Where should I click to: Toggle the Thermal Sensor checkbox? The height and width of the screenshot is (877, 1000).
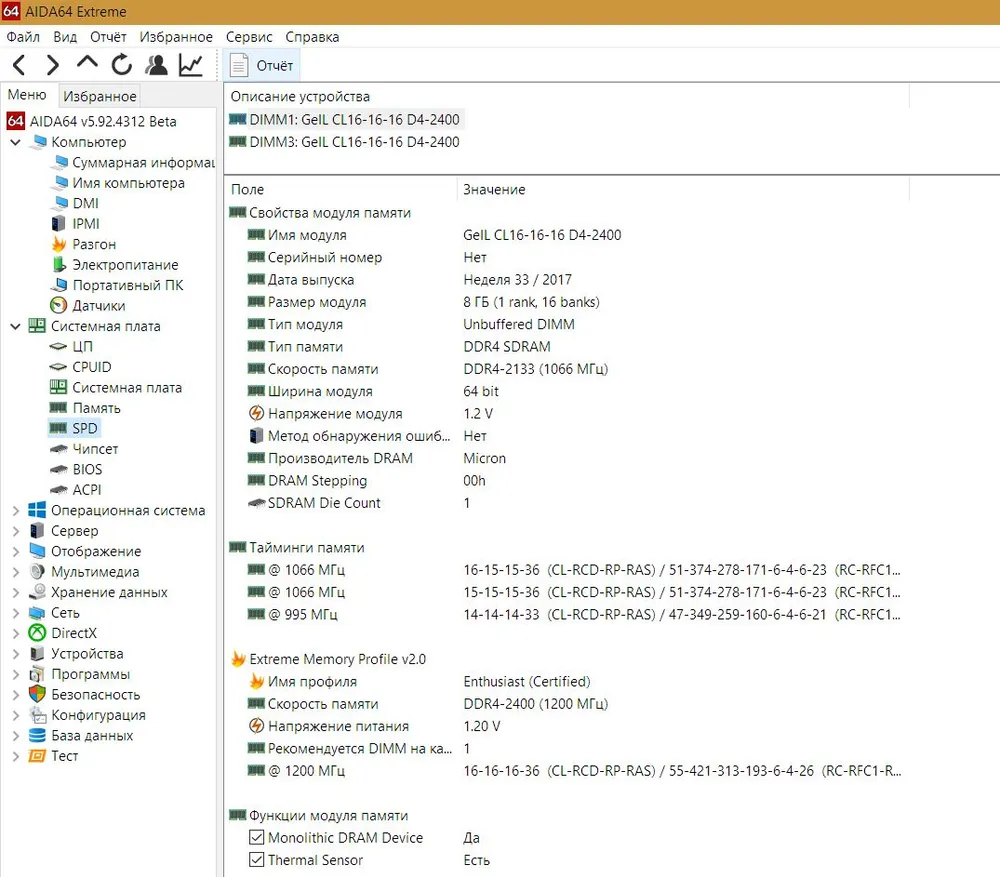click(x=256, y=860)
